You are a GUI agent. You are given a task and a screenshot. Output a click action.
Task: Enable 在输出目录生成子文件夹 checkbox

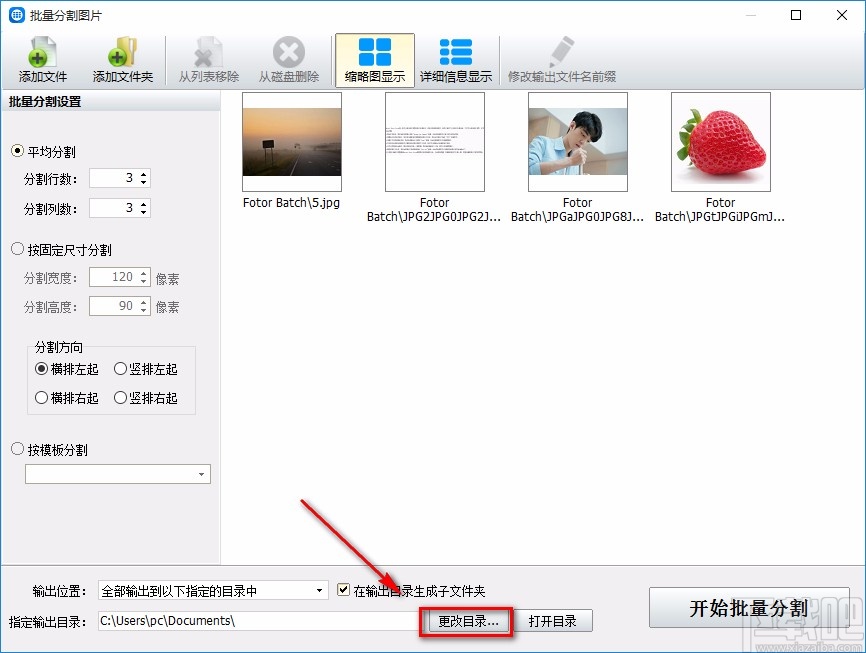(x=344, y=590)
